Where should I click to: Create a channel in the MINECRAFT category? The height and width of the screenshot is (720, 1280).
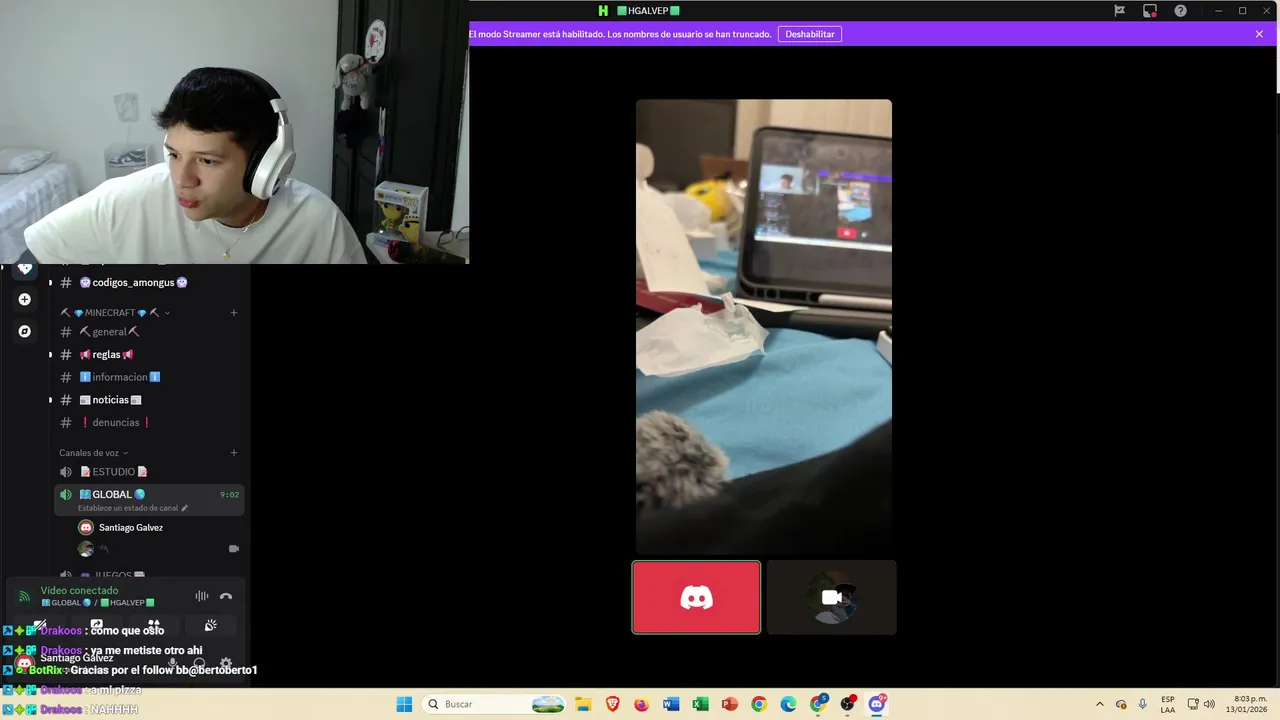(234, 313)
